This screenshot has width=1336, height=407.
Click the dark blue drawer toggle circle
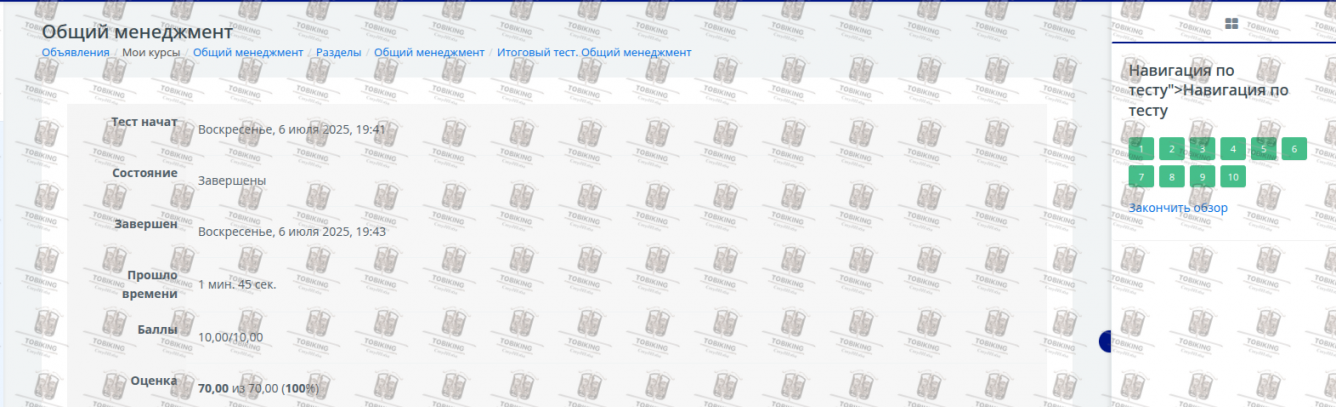coord(1105,341)
